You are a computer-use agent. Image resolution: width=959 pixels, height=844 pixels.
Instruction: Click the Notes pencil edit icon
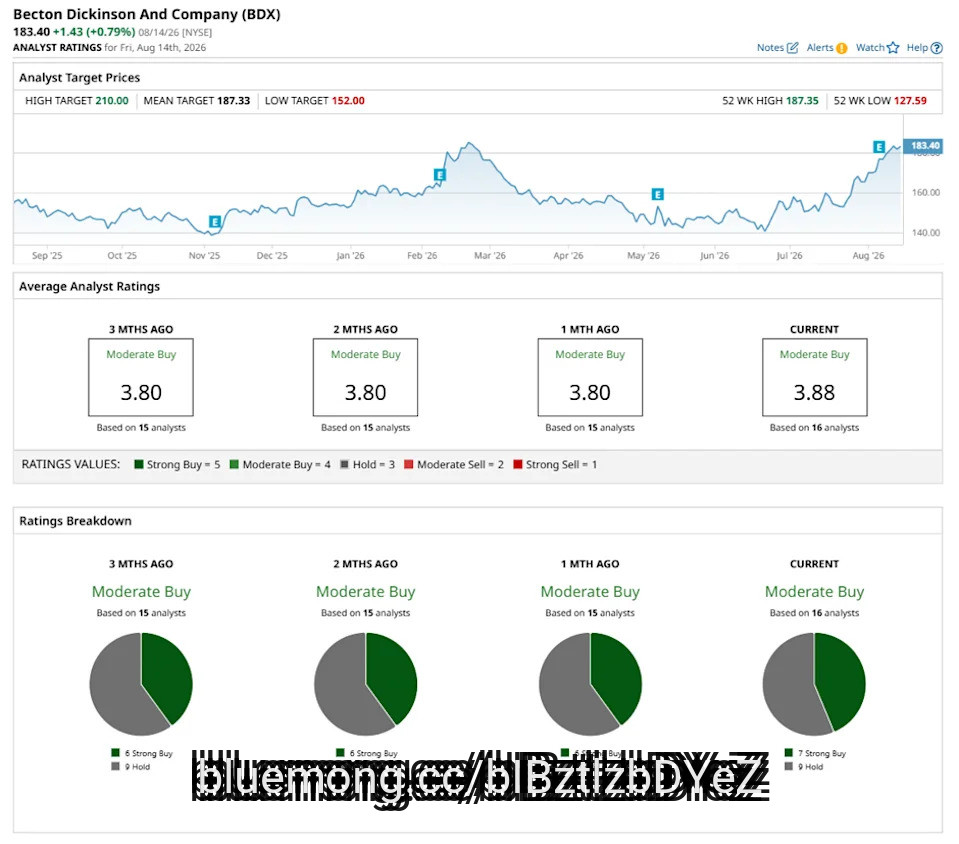point(793,48)
